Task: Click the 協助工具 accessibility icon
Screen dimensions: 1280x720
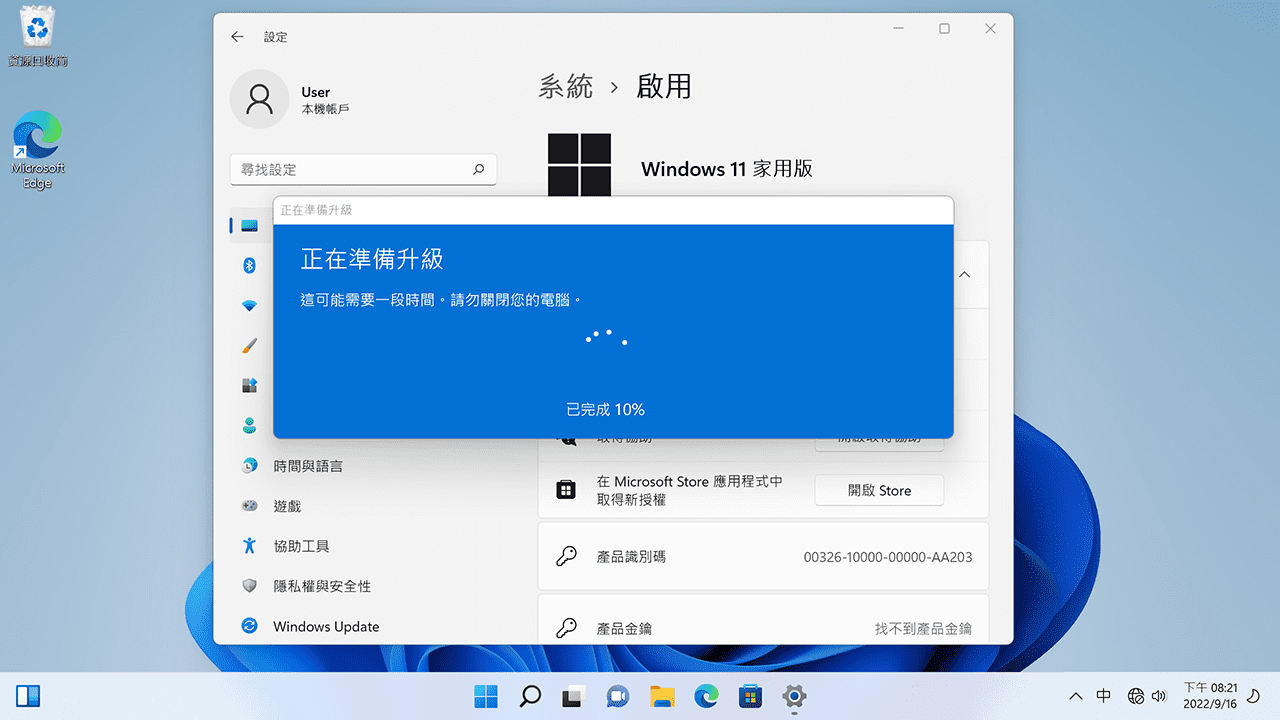Action: (249, 545)
